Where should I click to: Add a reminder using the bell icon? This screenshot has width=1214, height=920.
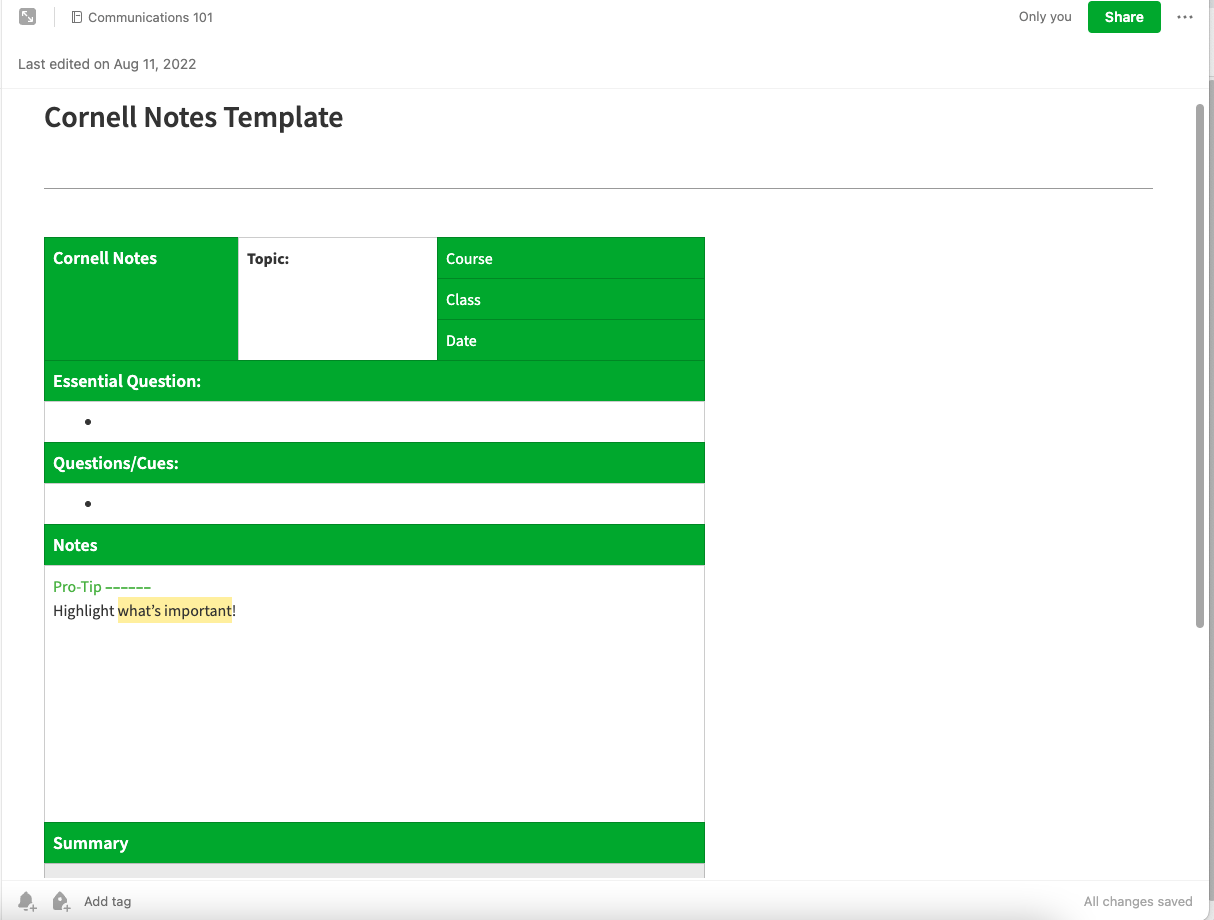click(26, 901)
